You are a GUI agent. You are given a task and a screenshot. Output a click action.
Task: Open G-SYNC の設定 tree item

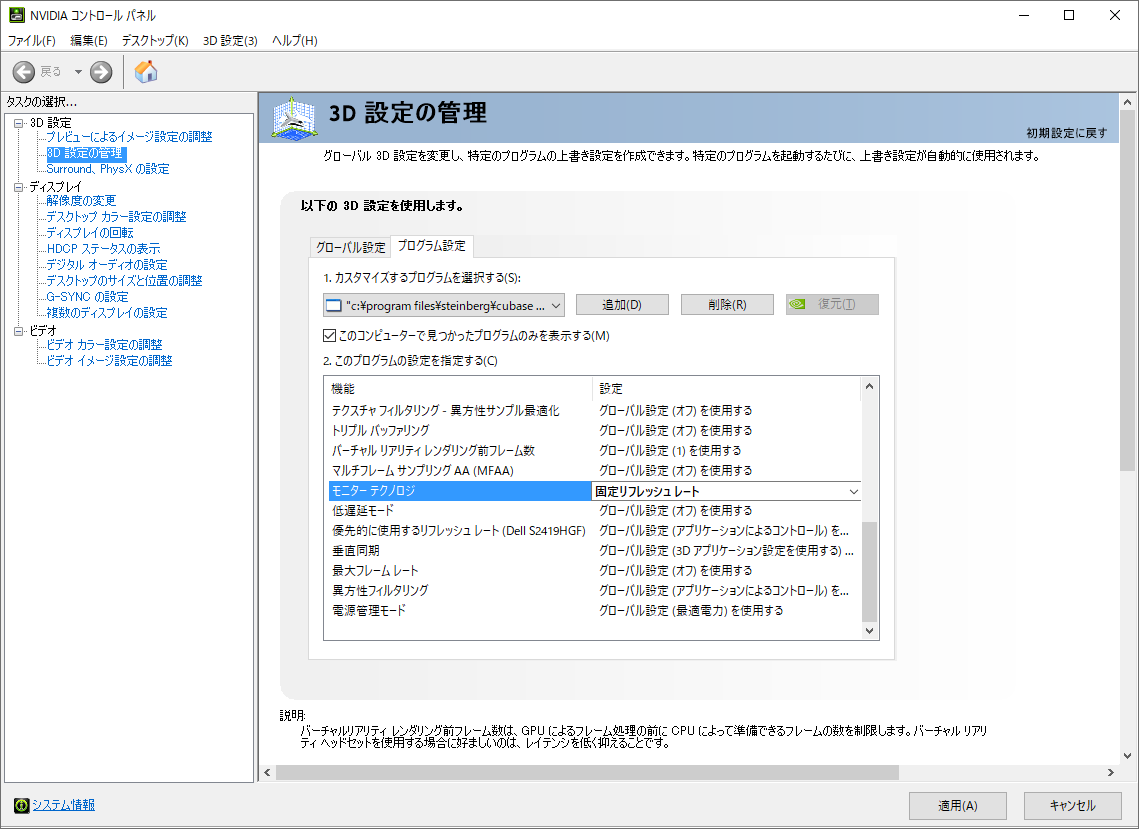click(x=87, y=296)
